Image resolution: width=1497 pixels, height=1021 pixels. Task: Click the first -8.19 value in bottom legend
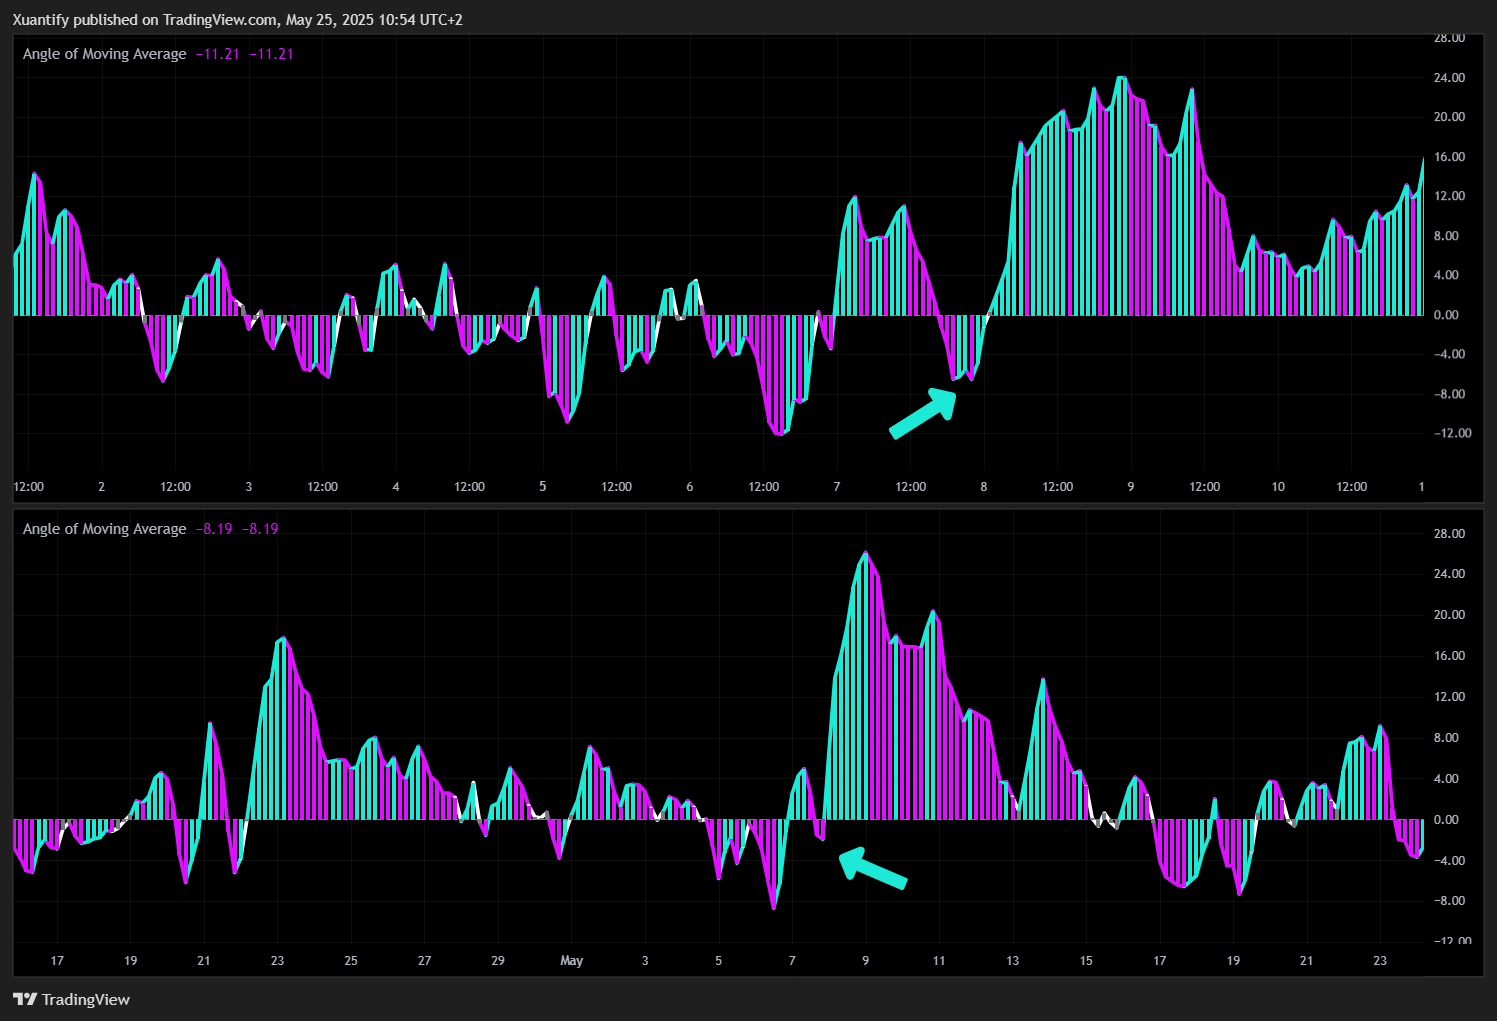click(214, 529)
